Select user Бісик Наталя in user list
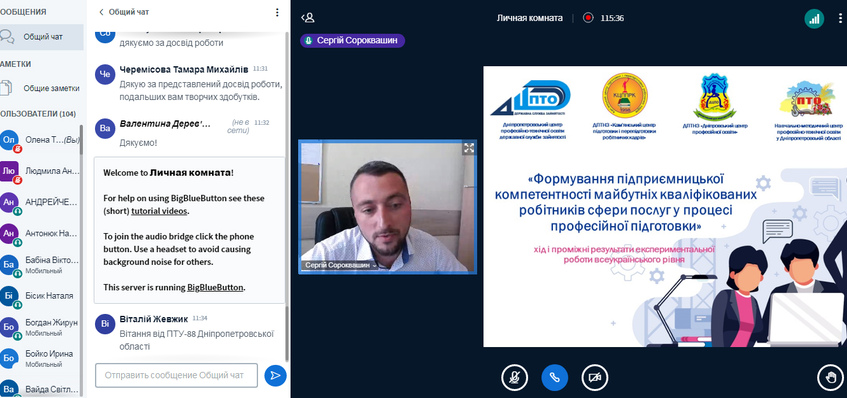 (x=40, y=296)
